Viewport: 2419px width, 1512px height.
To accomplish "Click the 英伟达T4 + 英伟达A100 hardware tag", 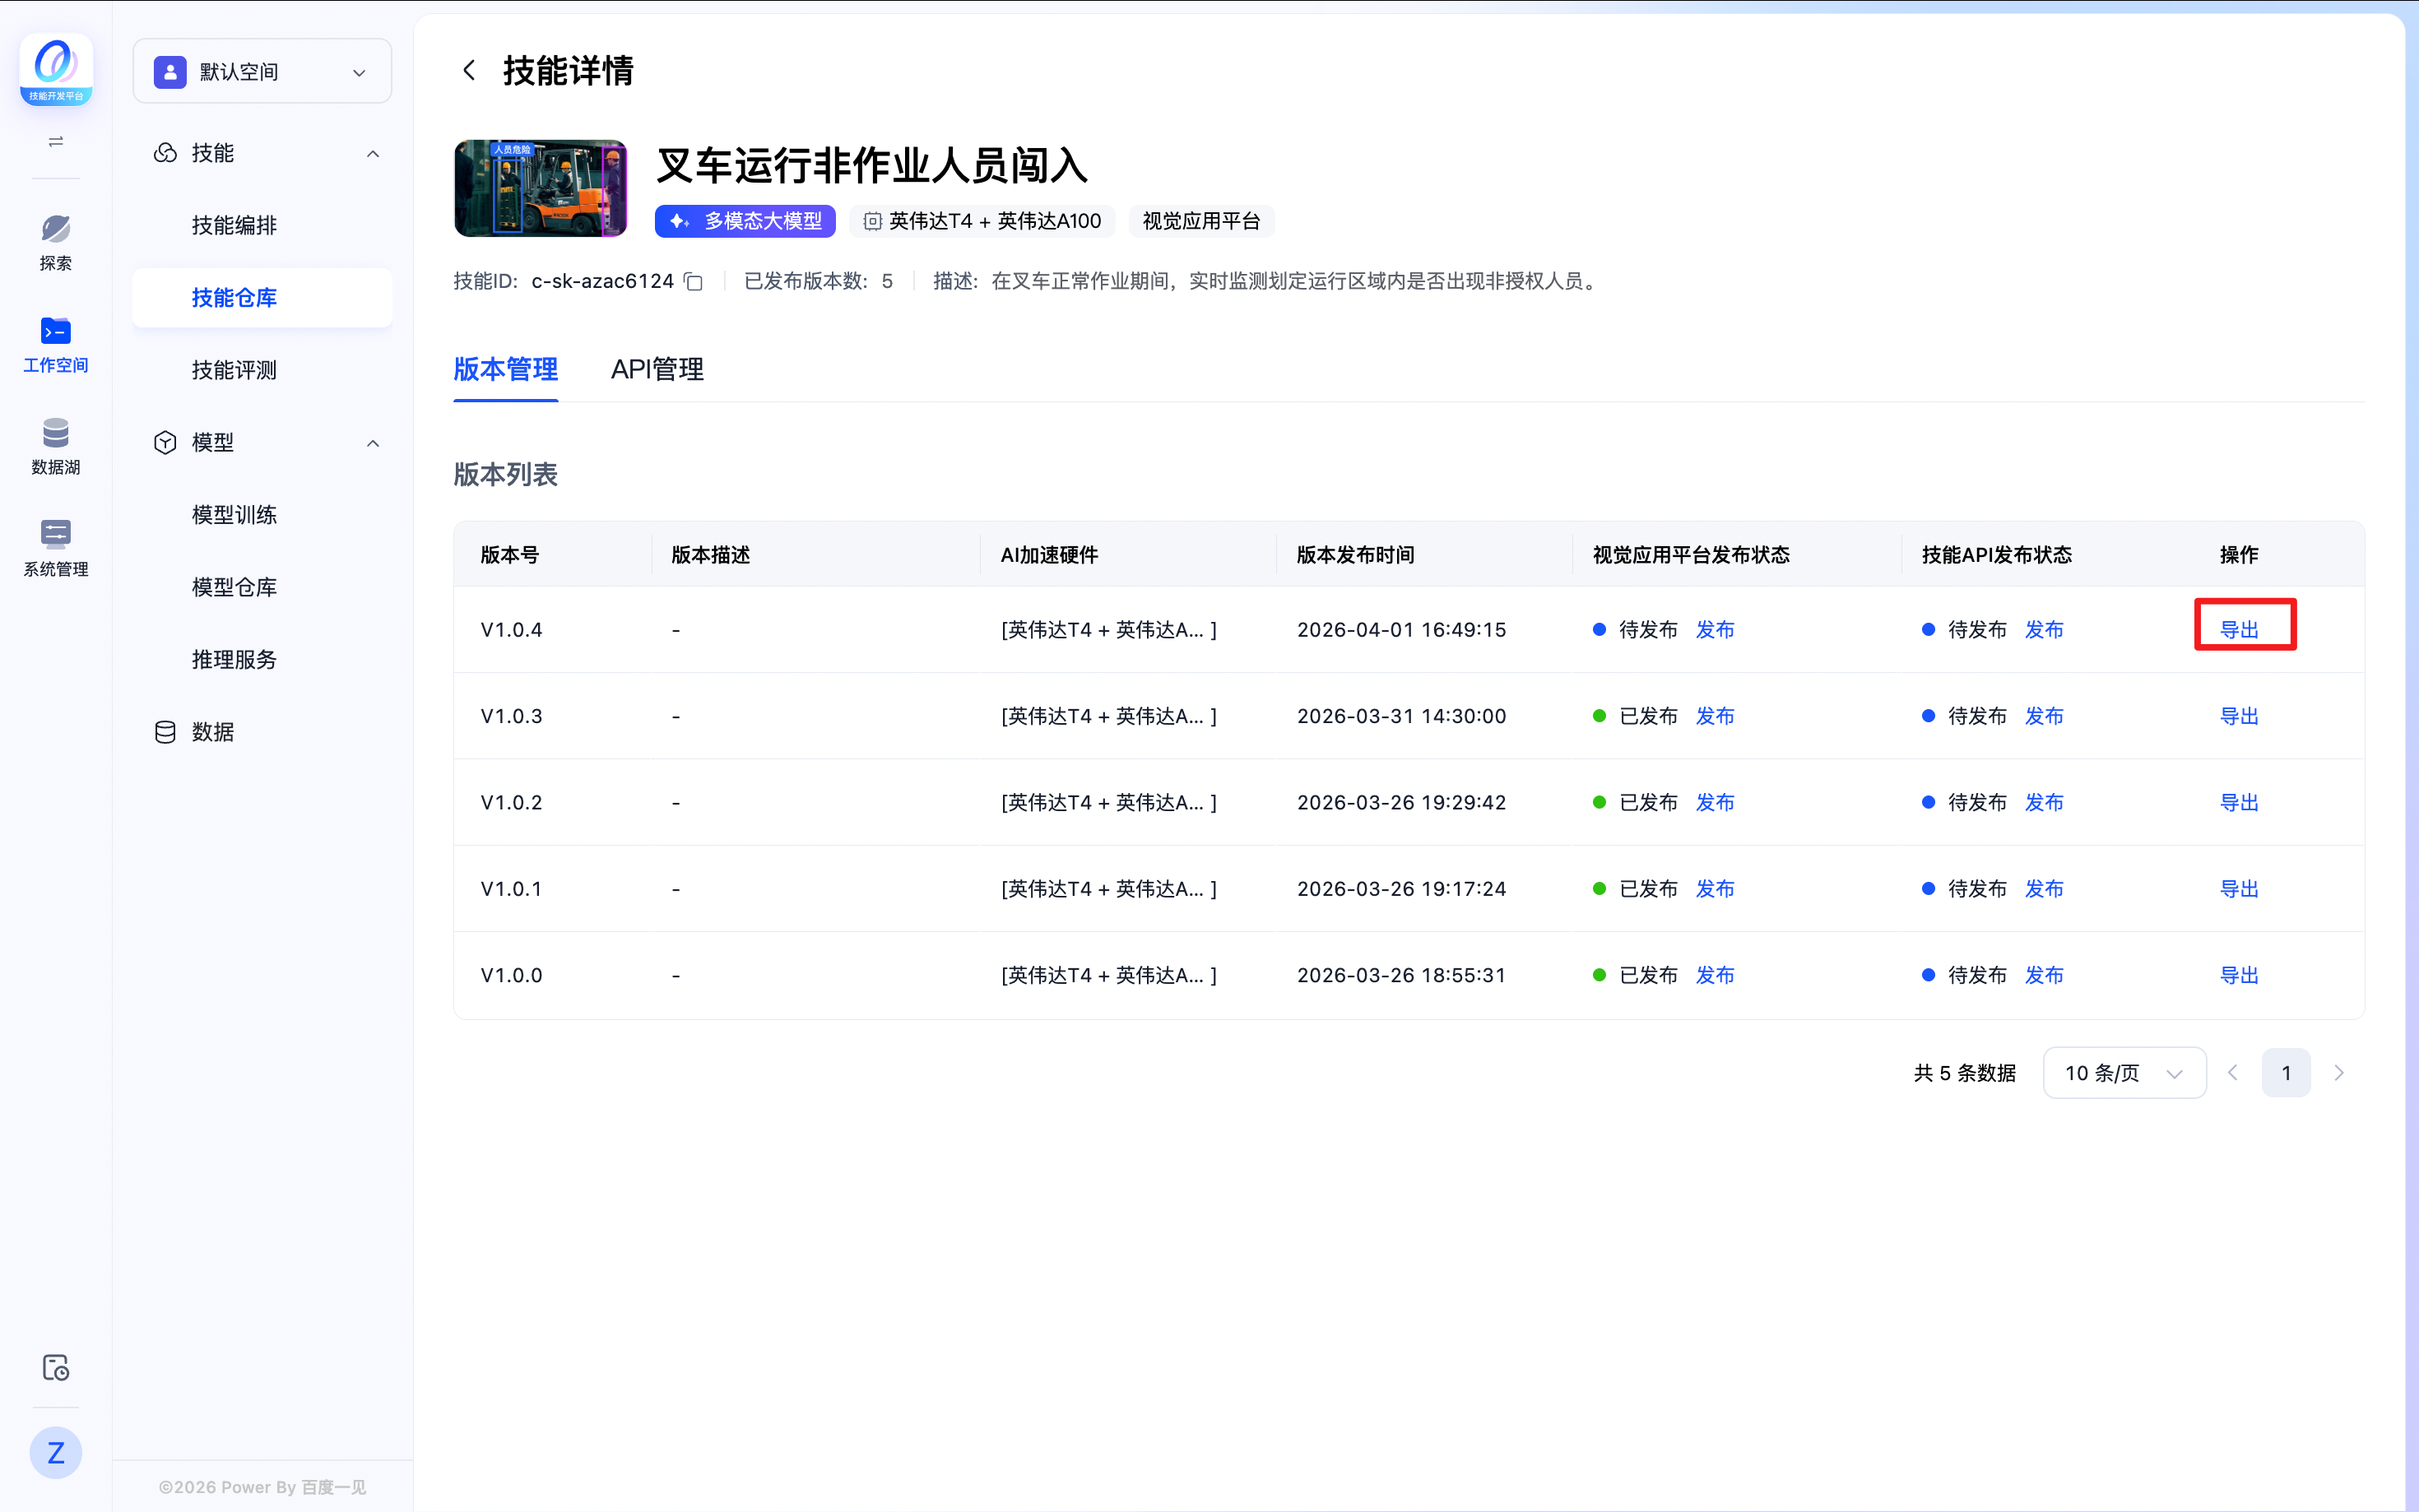I will click(x=982, y=221).
